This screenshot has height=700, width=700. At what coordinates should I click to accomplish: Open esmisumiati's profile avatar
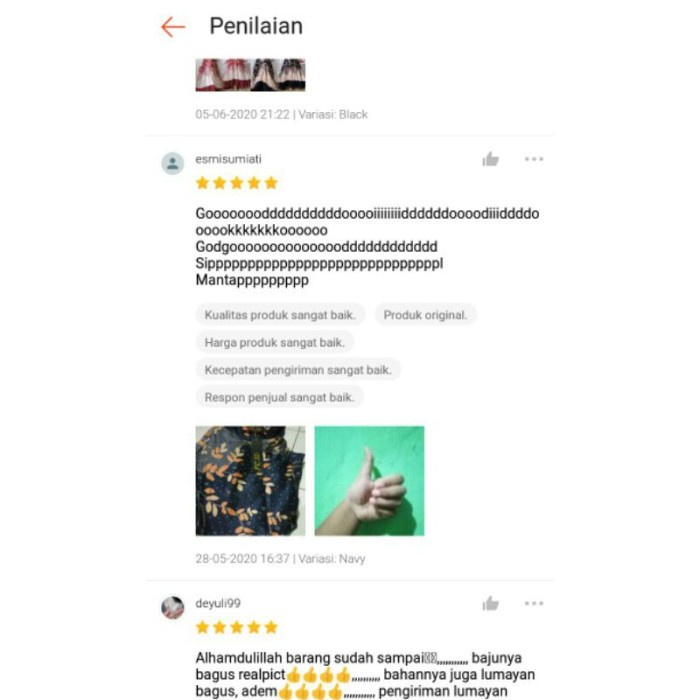172,163
